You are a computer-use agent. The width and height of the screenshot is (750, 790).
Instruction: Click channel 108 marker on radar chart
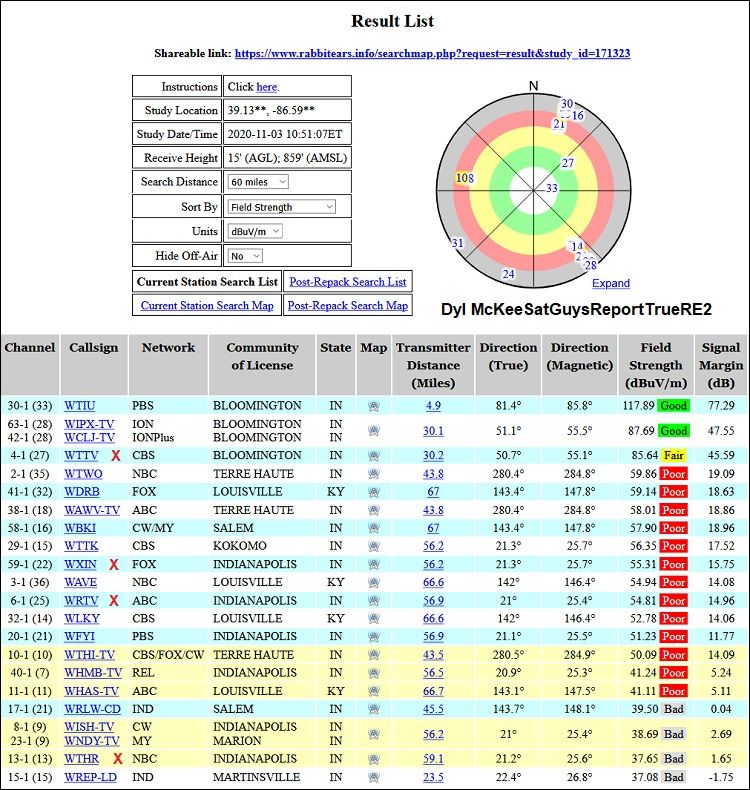pos(464,178)
